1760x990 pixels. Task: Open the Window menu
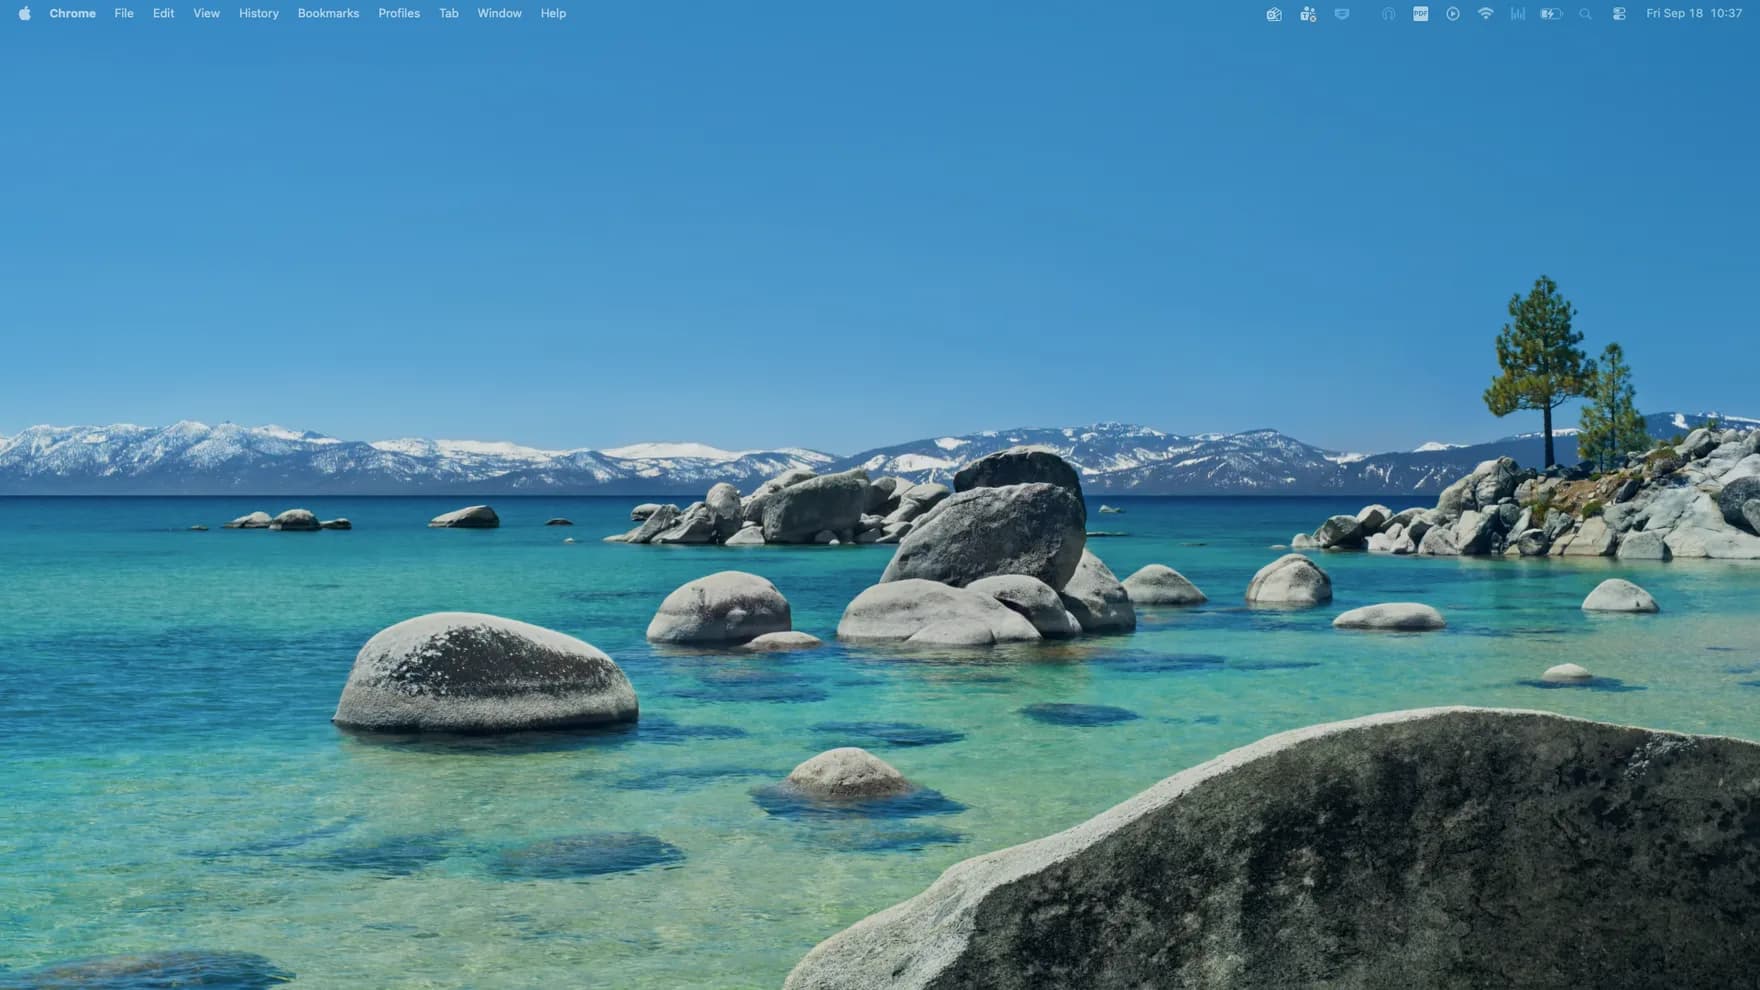click(499, 13)
